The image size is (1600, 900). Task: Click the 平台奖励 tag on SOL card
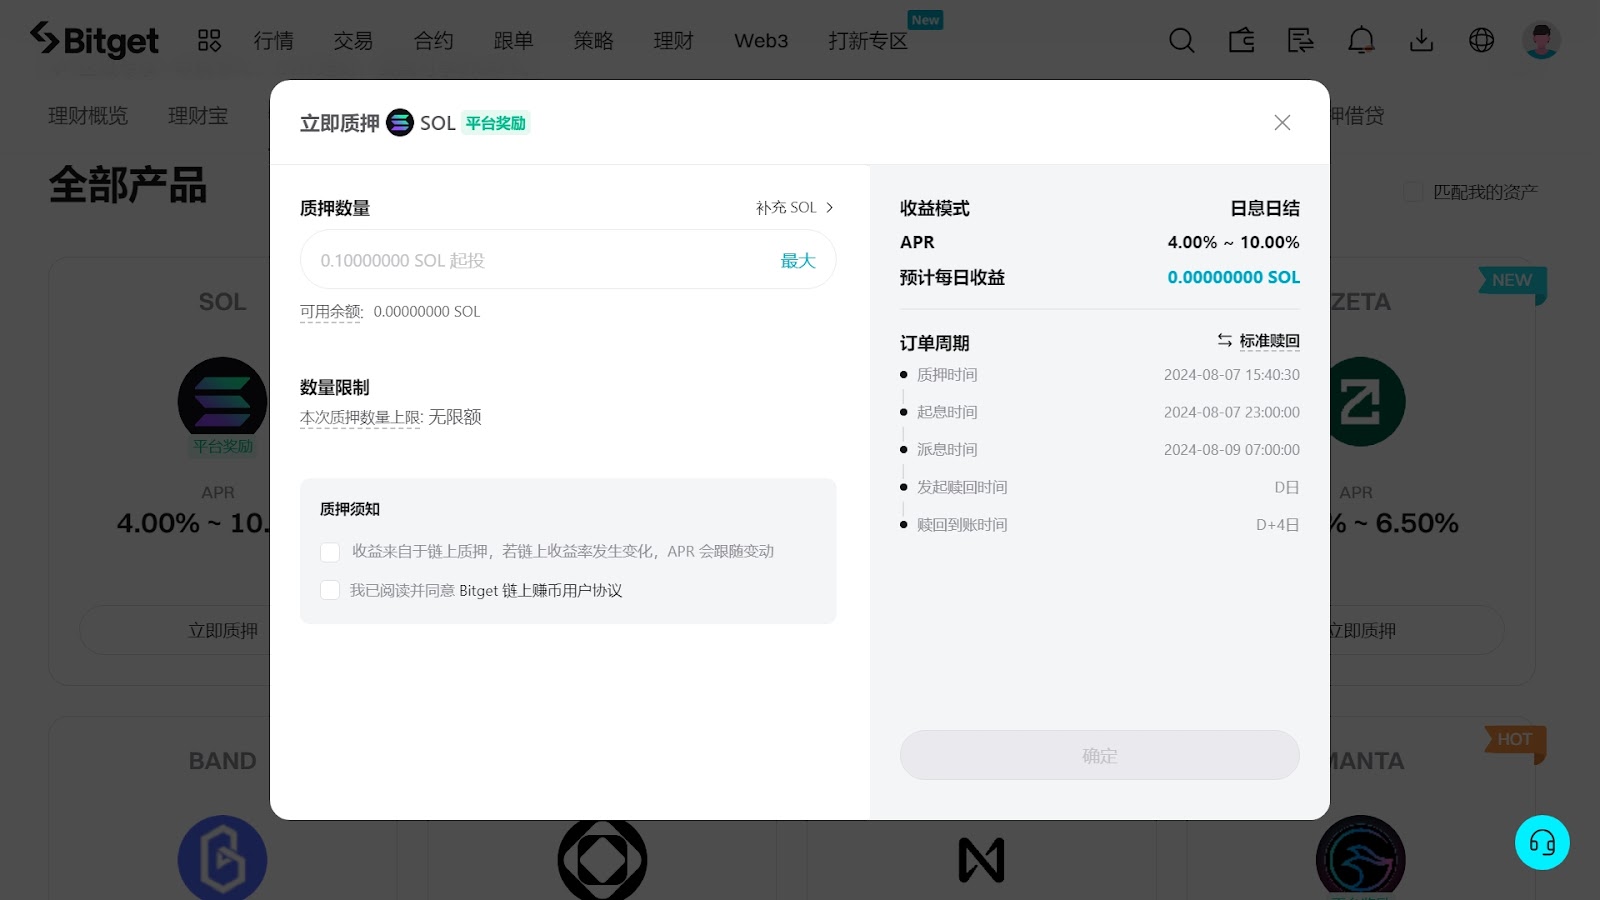click(x=223, y=446)
